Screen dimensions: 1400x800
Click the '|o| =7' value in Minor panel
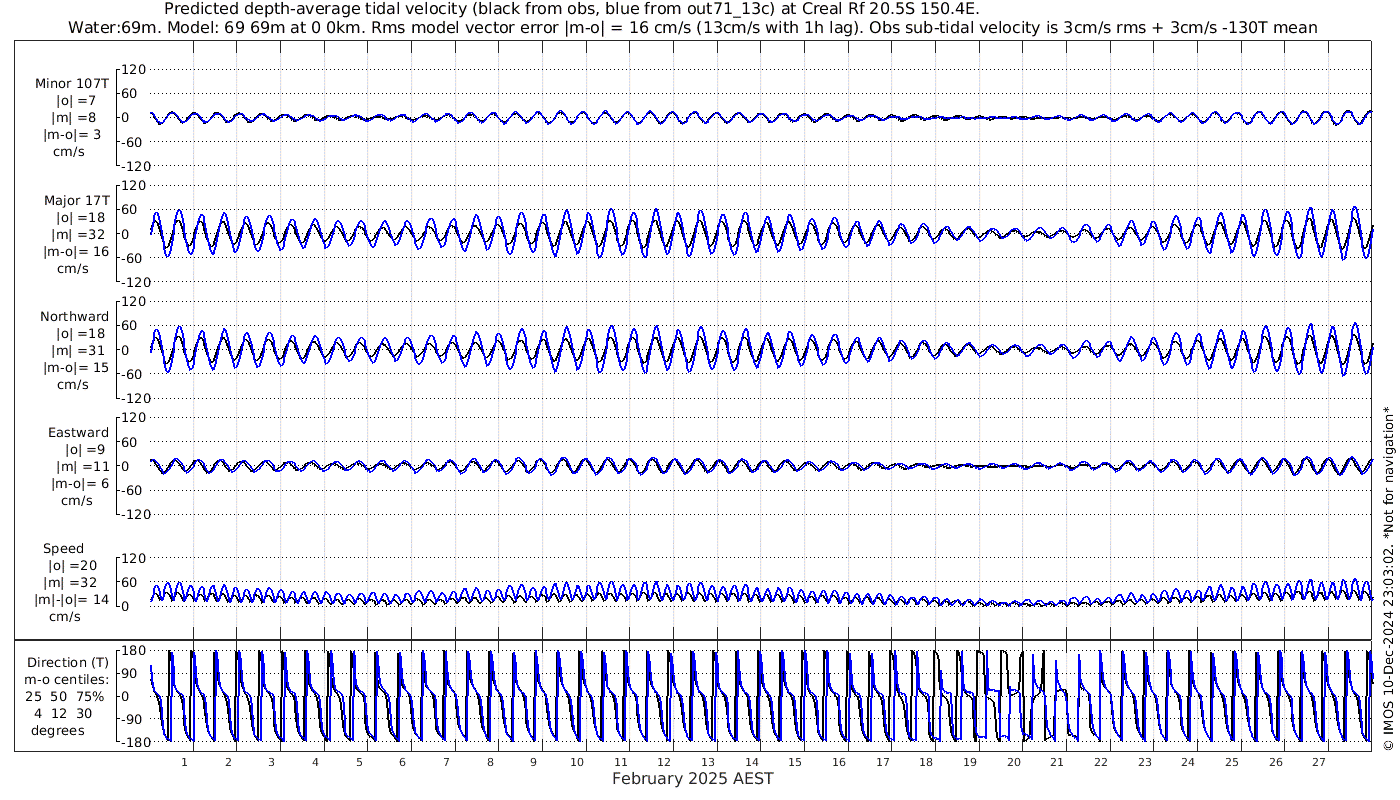[x=76, y=101]
